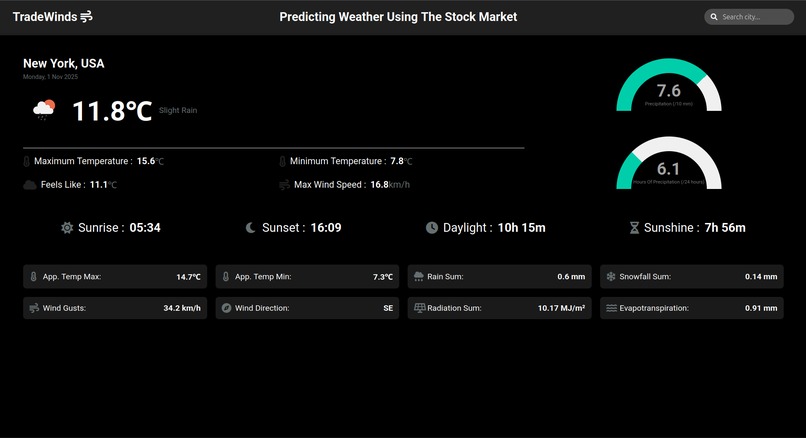Click the Sunrise time 05:34
Screen dimensions: 806x438
[x=145, y=228]
